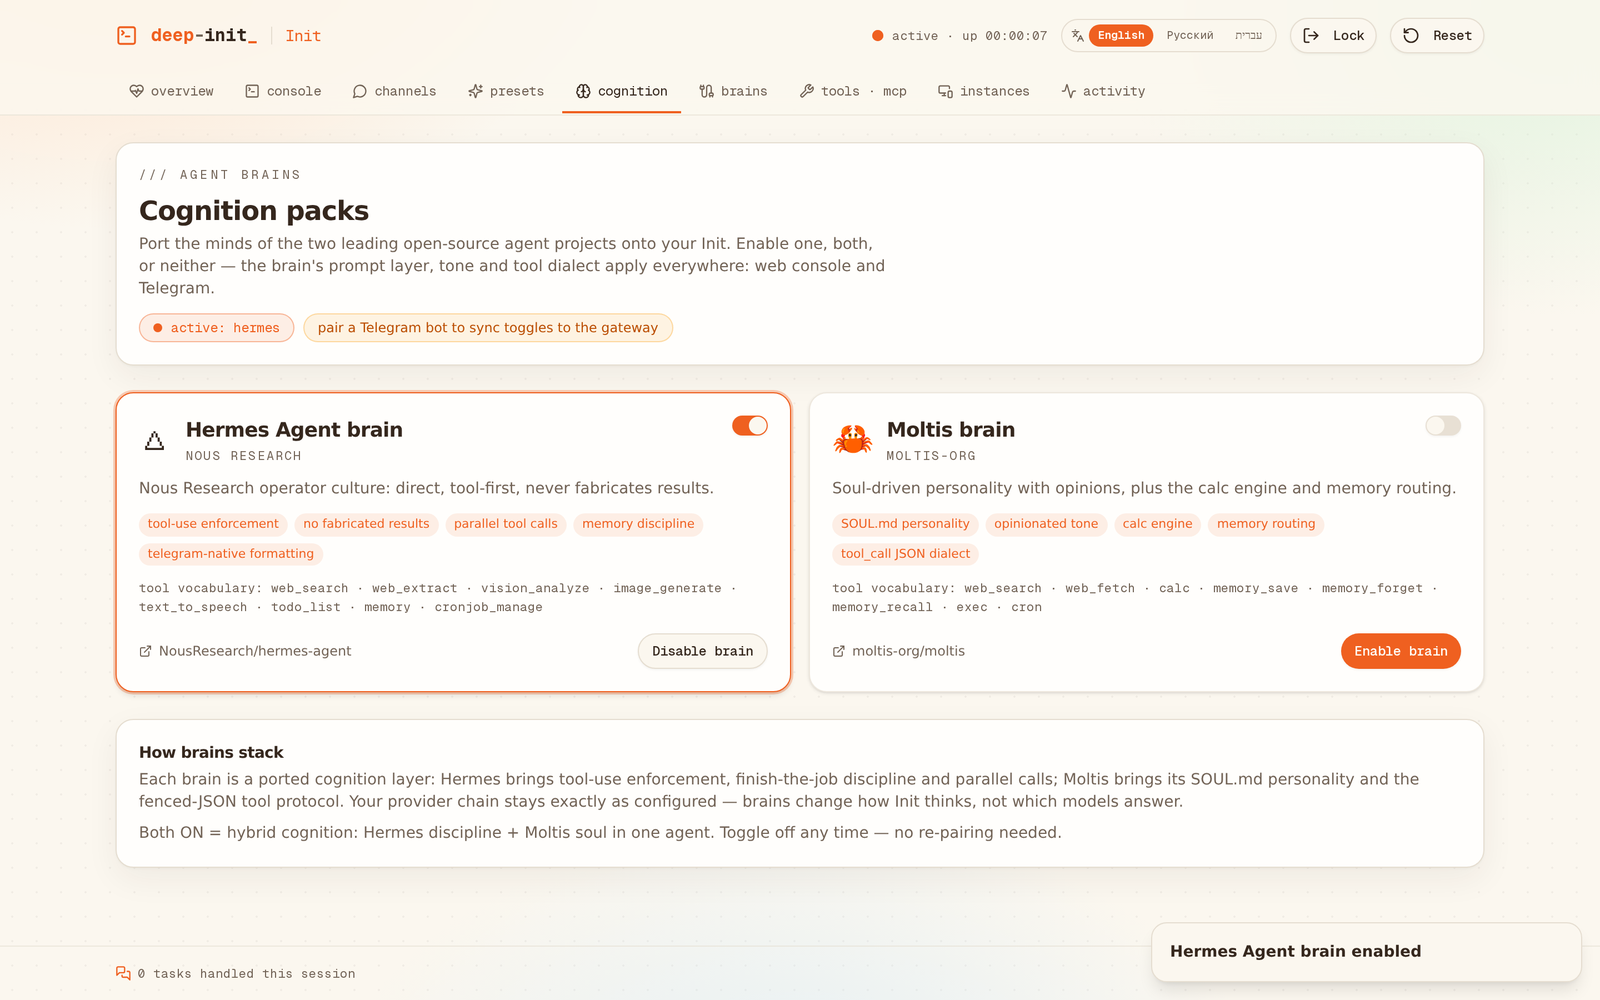Click the instances devices icon
Screen dimensions: 1600x1000
pyautogui.click(x=945, y=91)
